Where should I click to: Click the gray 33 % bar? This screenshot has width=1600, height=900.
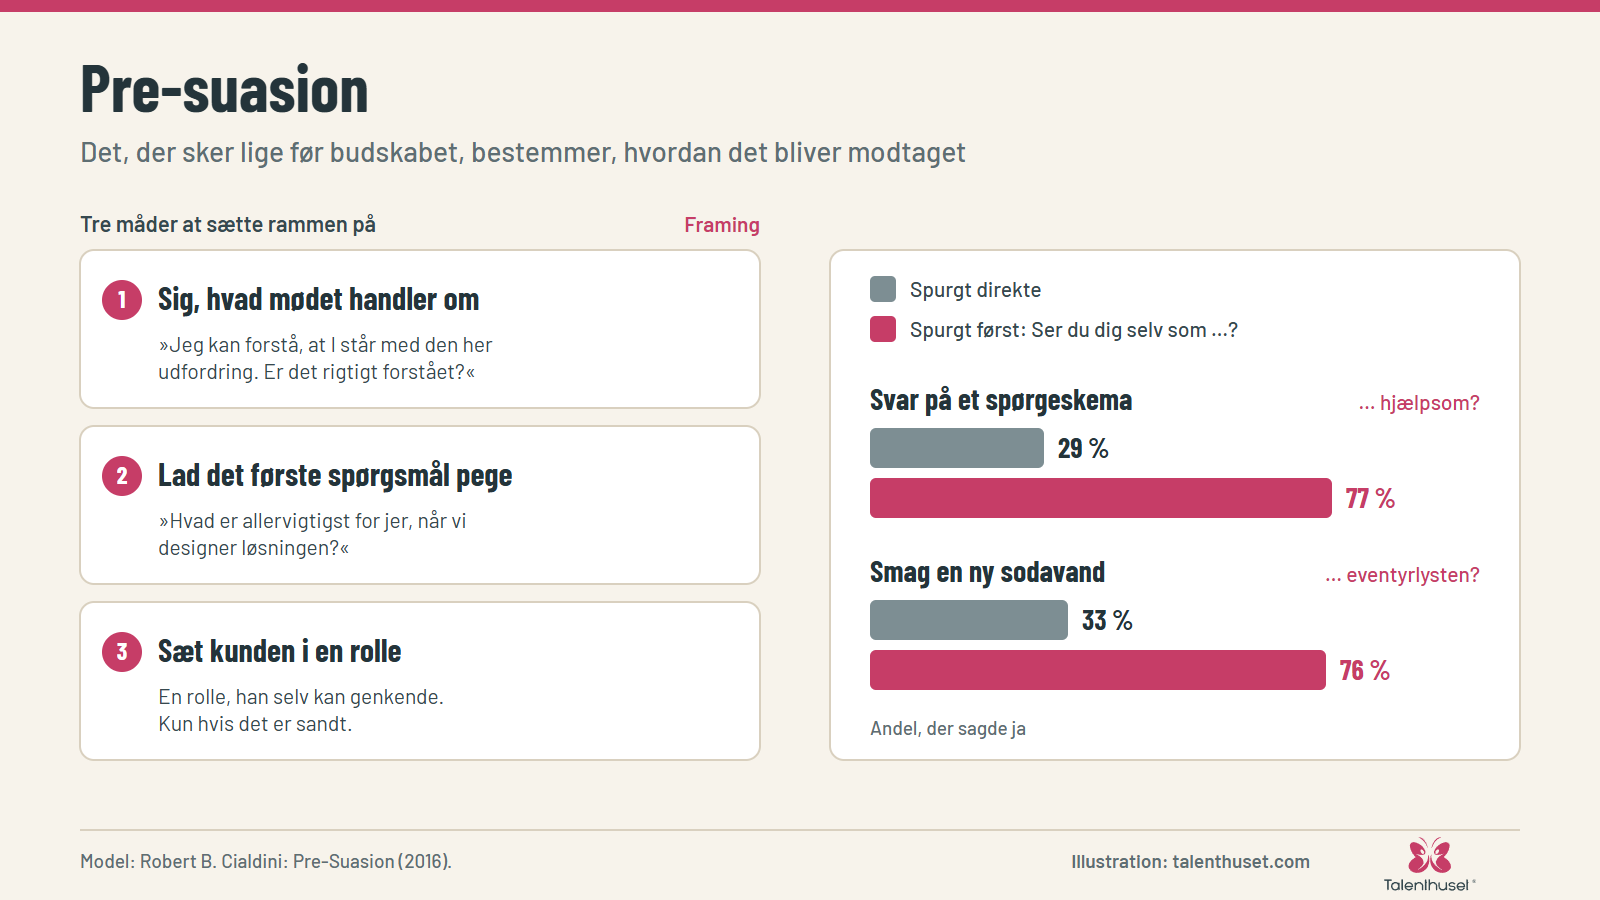(x=969, y=620)
